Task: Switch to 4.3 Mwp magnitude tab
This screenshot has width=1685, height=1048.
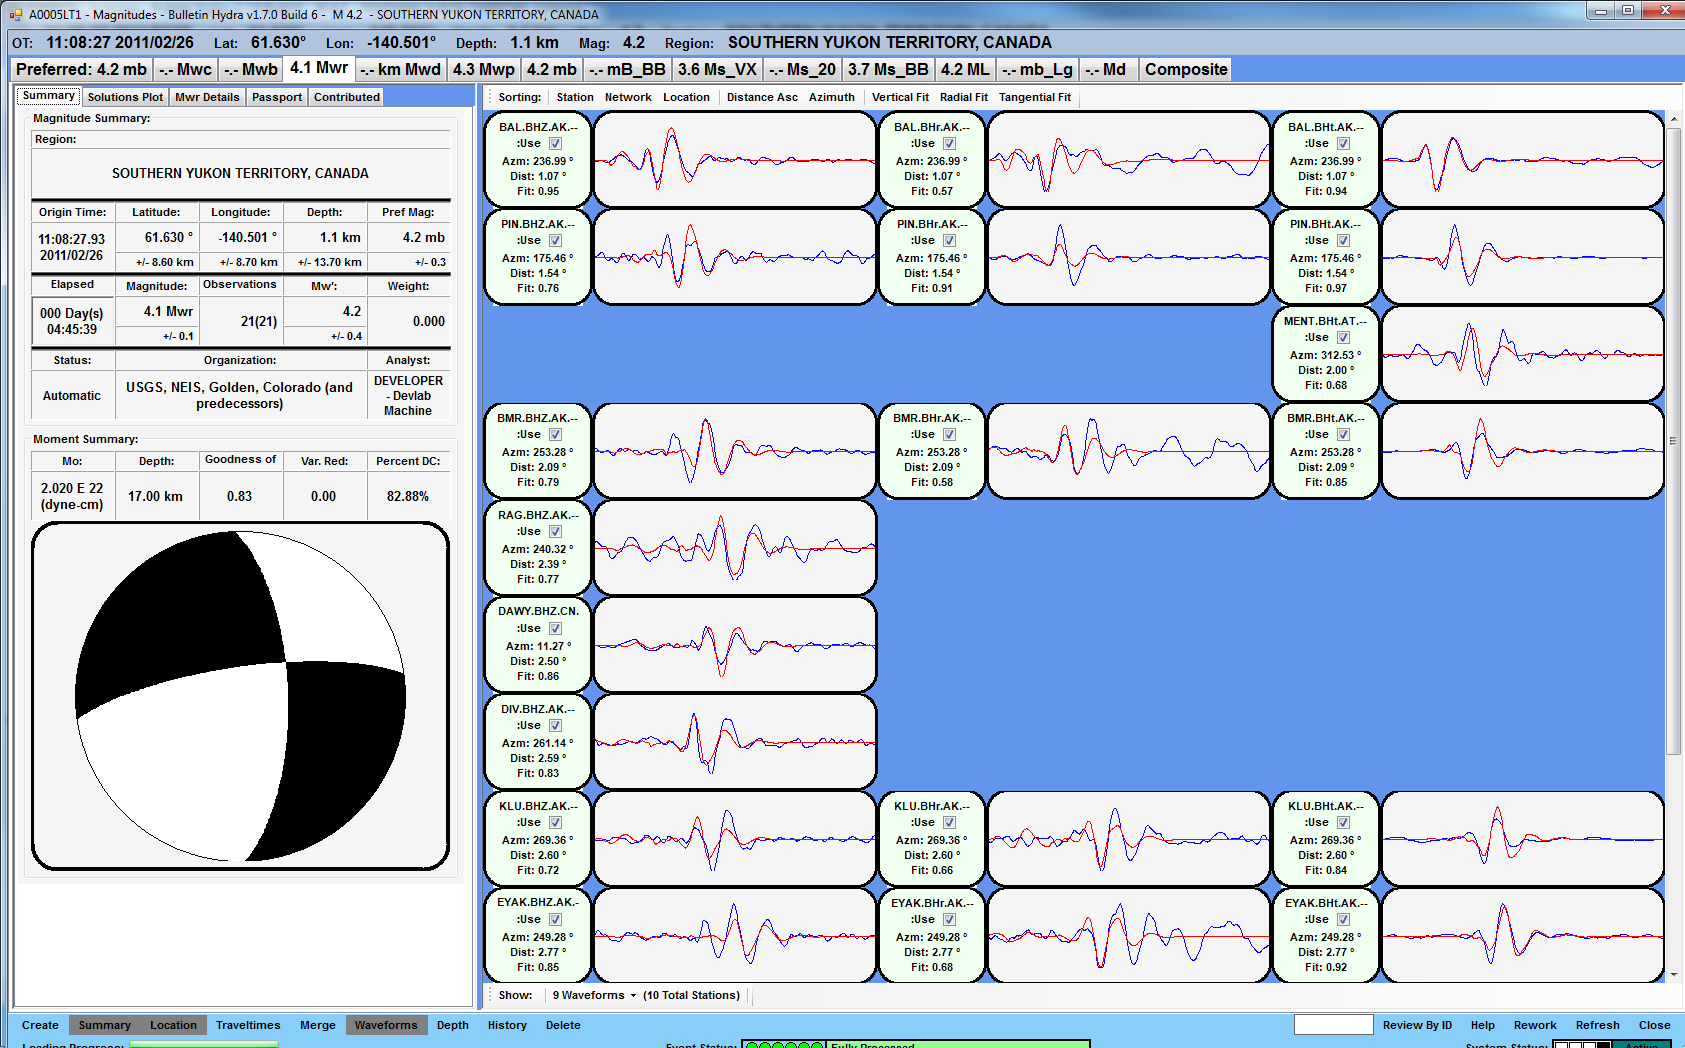Action: 484,69
